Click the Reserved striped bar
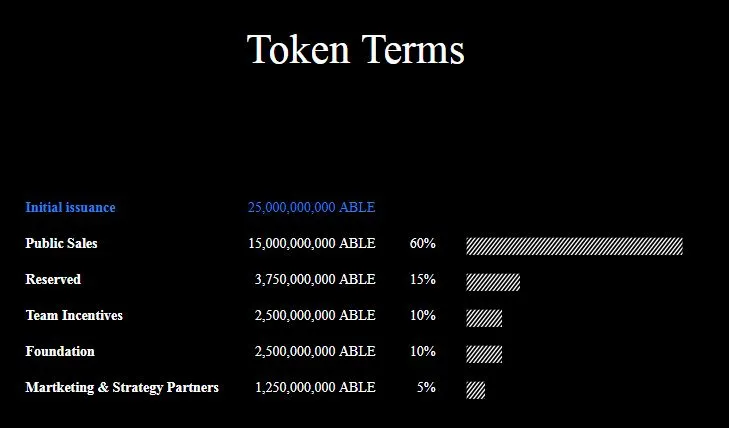Screen dimensions: 729x428 point(493,282)
